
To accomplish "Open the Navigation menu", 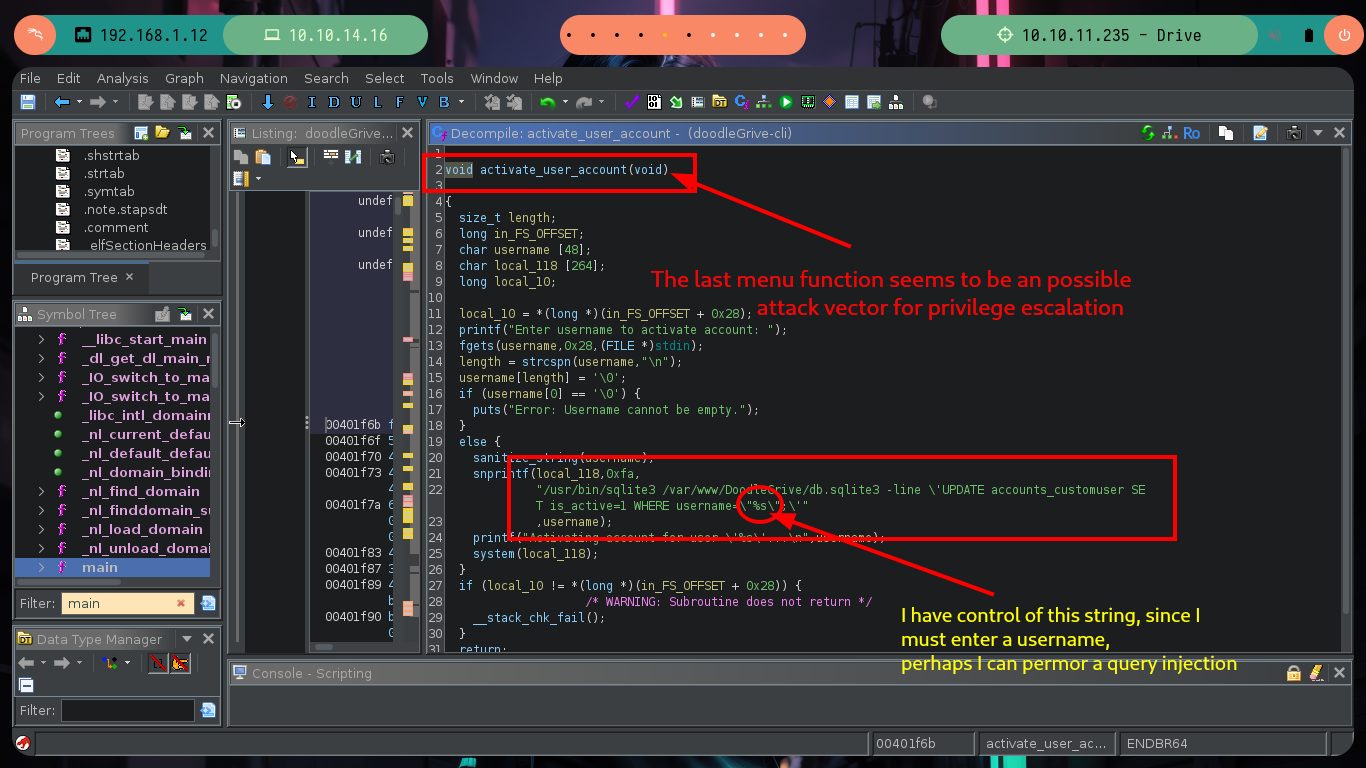I will coord(253,78).
